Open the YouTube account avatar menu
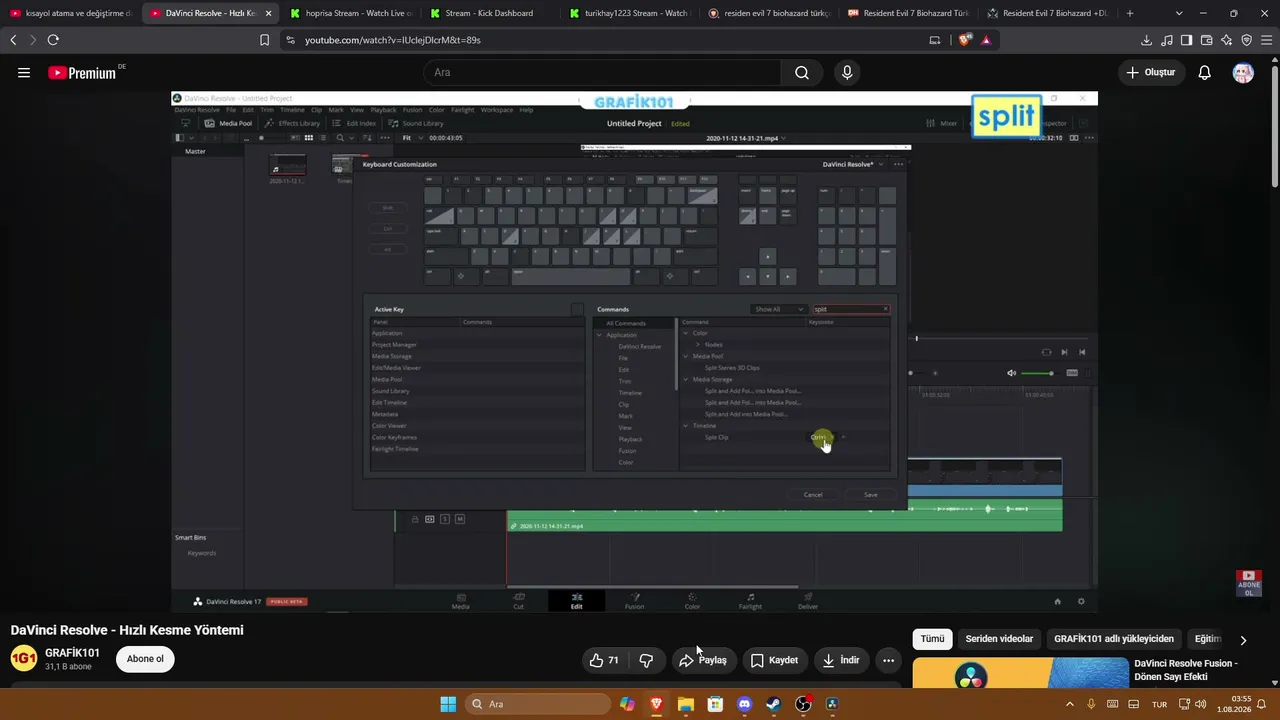 pyautogui.click(x=1243, y=72)
